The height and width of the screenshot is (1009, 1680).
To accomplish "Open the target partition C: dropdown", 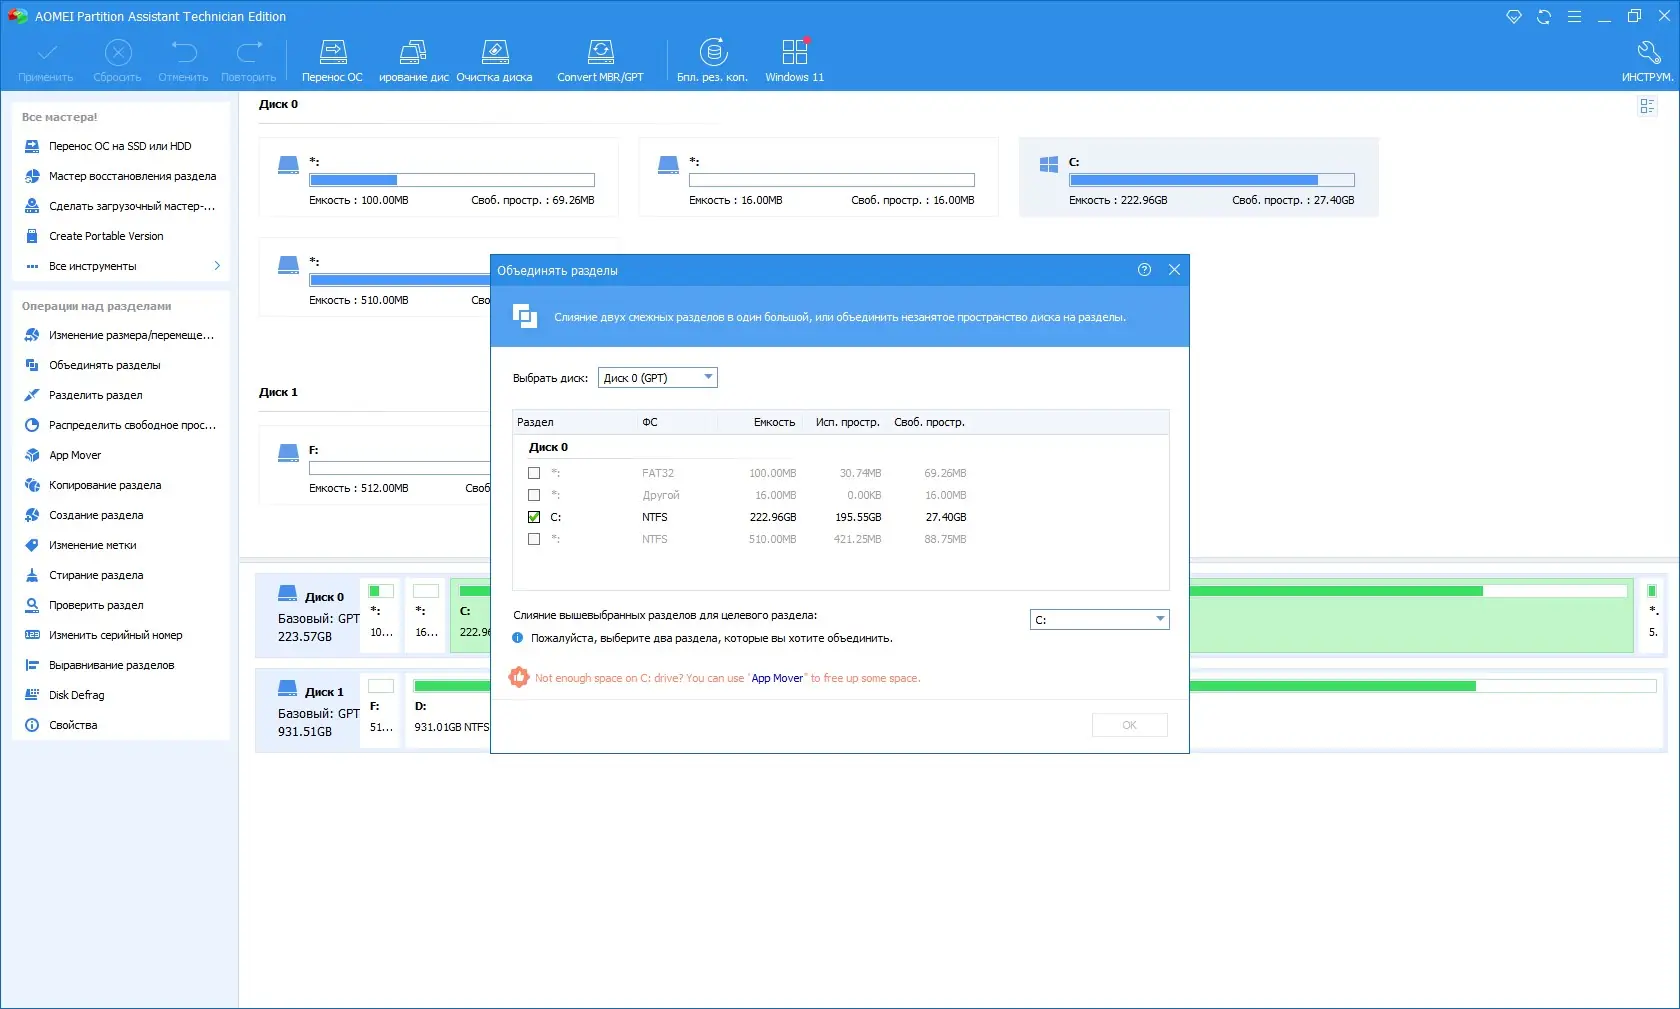I will coord(1099,620).
